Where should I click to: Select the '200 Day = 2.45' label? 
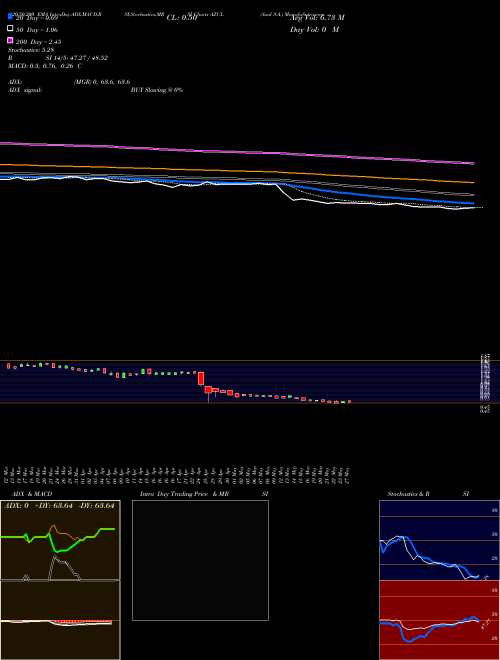39,42
